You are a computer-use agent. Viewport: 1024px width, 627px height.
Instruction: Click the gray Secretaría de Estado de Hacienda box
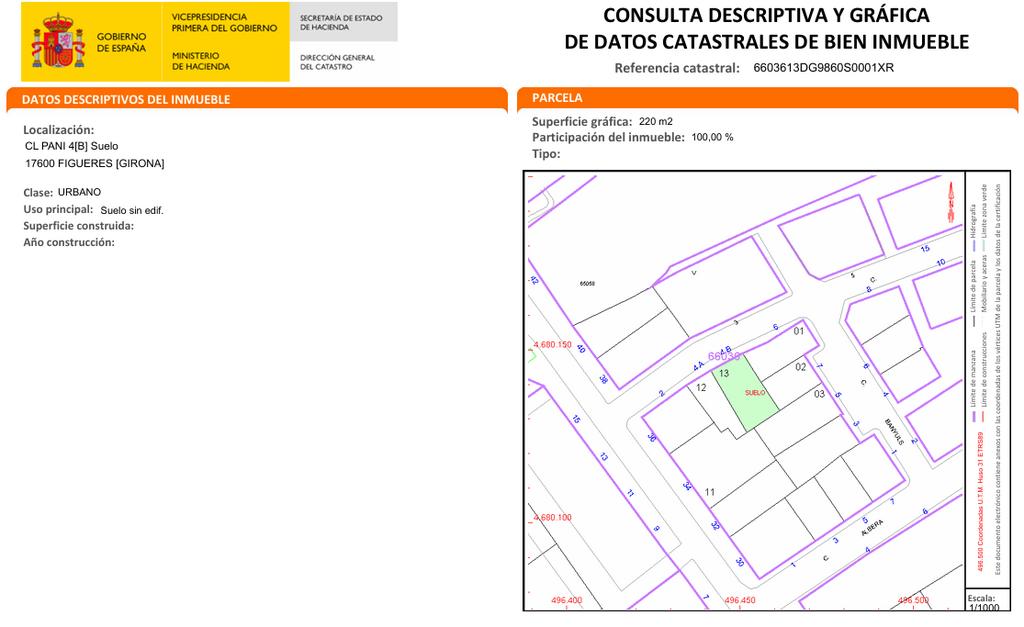(342, 22)
